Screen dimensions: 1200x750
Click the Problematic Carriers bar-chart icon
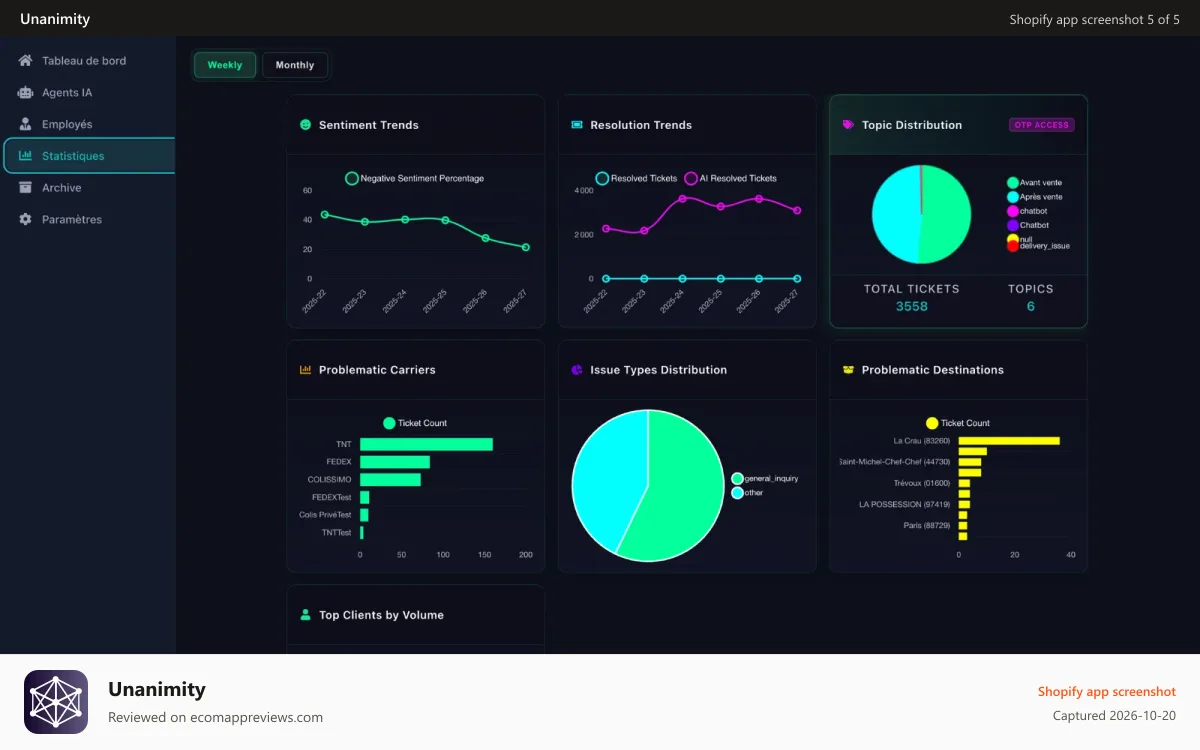(x=306, y=370)
